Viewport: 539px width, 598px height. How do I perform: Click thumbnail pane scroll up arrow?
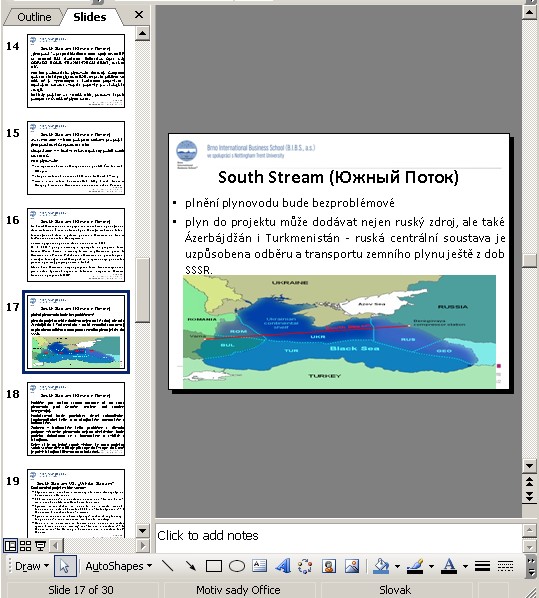coord(142,33)
